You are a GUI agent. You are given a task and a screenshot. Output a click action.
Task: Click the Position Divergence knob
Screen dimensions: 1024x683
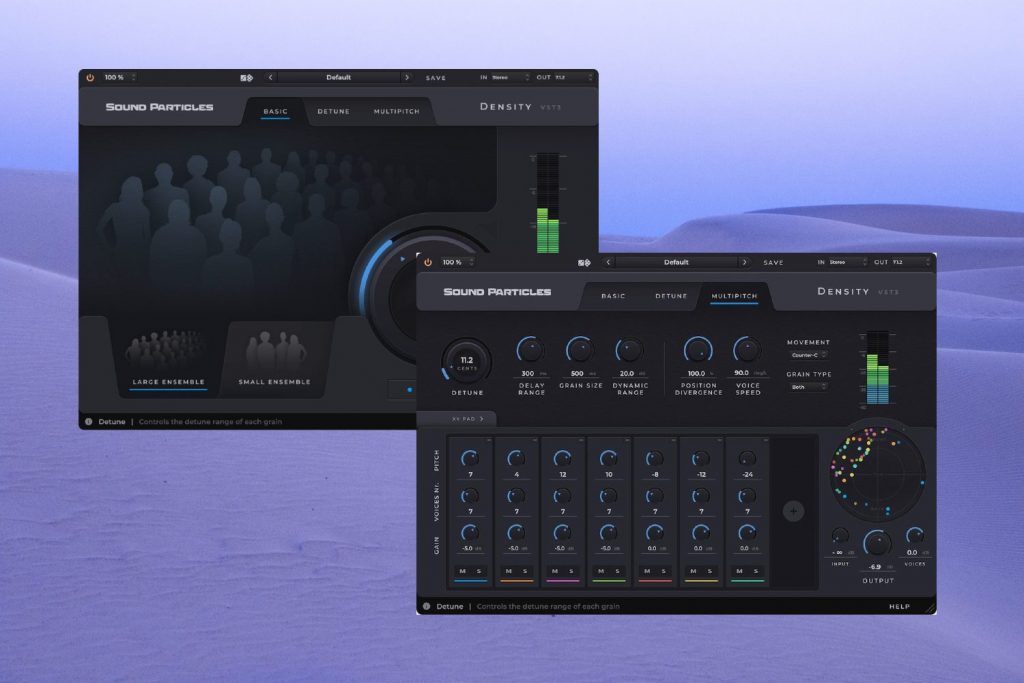[x=697, y=350]
